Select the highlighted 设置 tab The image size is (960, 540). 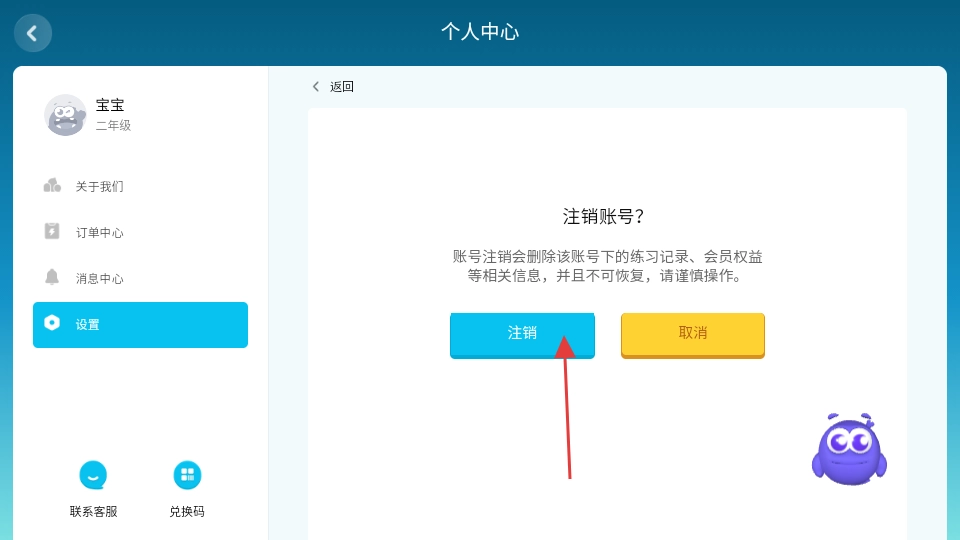pyautogui.click(x=140, y=325)
